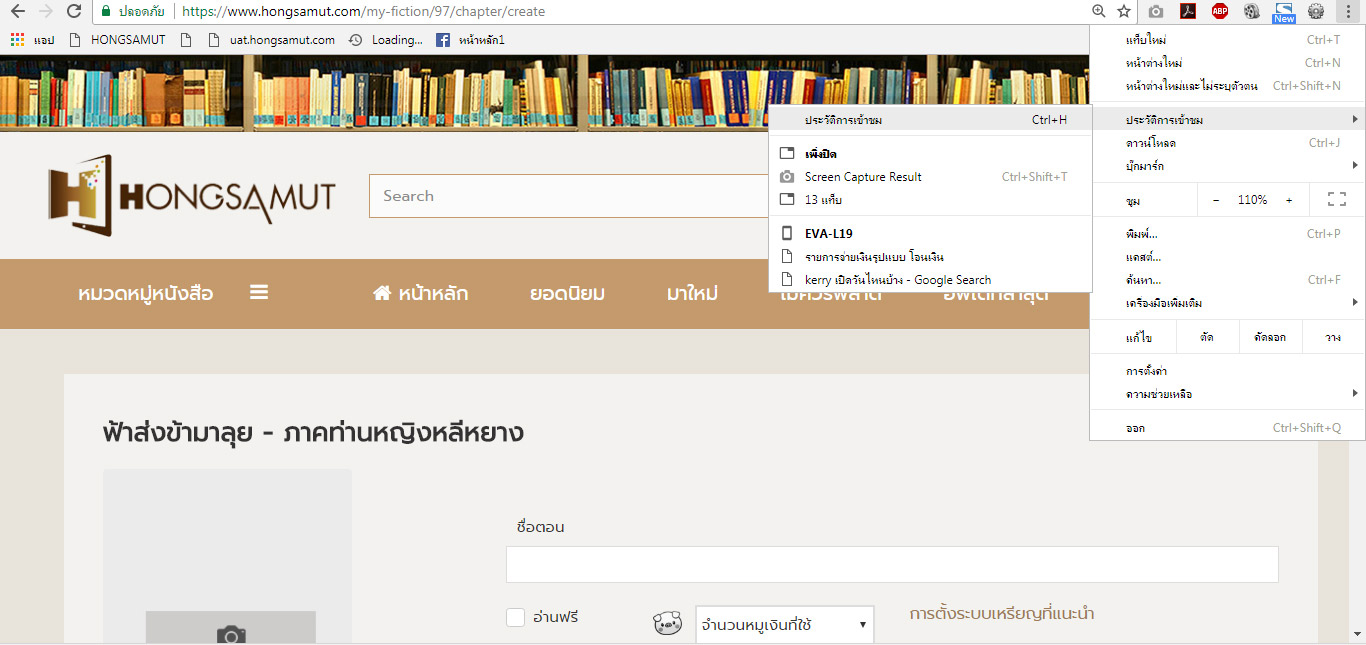Click the Adobe Acrobat extension icon

pyautogui.click(x=1187, y=11)
